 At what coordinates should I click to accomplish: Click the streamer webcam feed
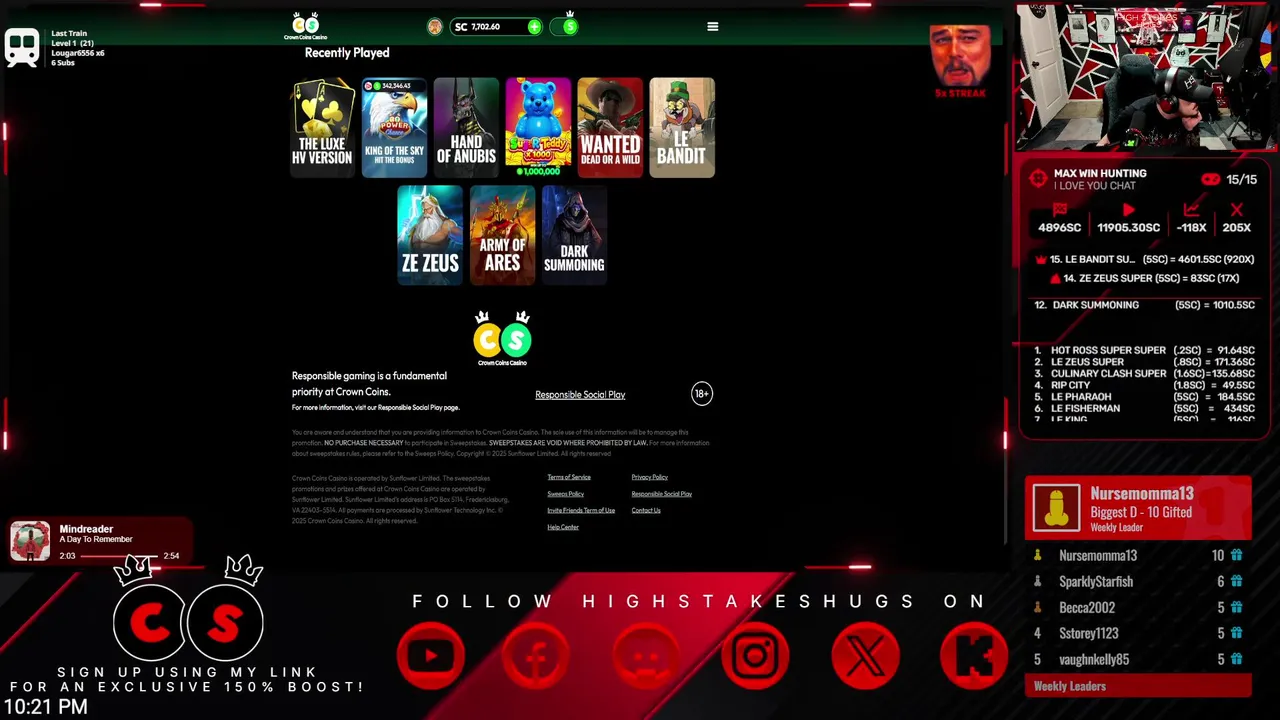tap(1147, 79)
